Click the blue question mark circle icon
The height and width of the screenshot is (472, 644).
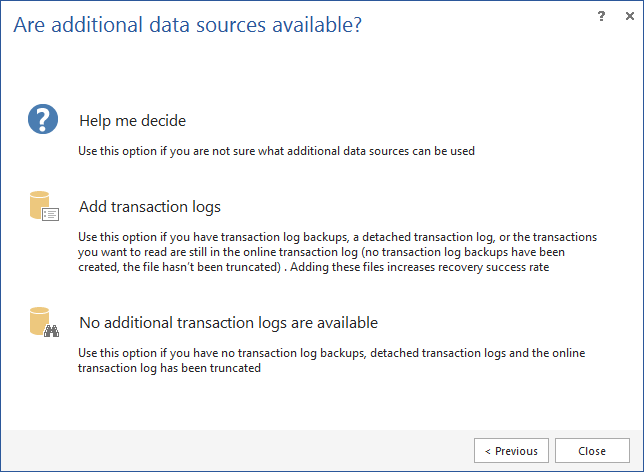tap(43, 119)
